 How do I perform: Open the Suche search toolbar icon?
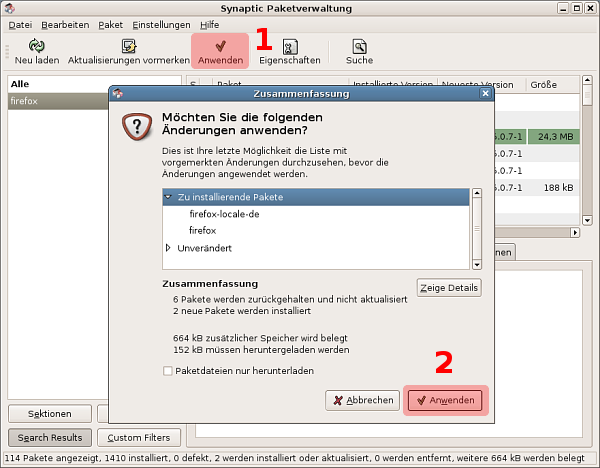[x=359, y=47]
